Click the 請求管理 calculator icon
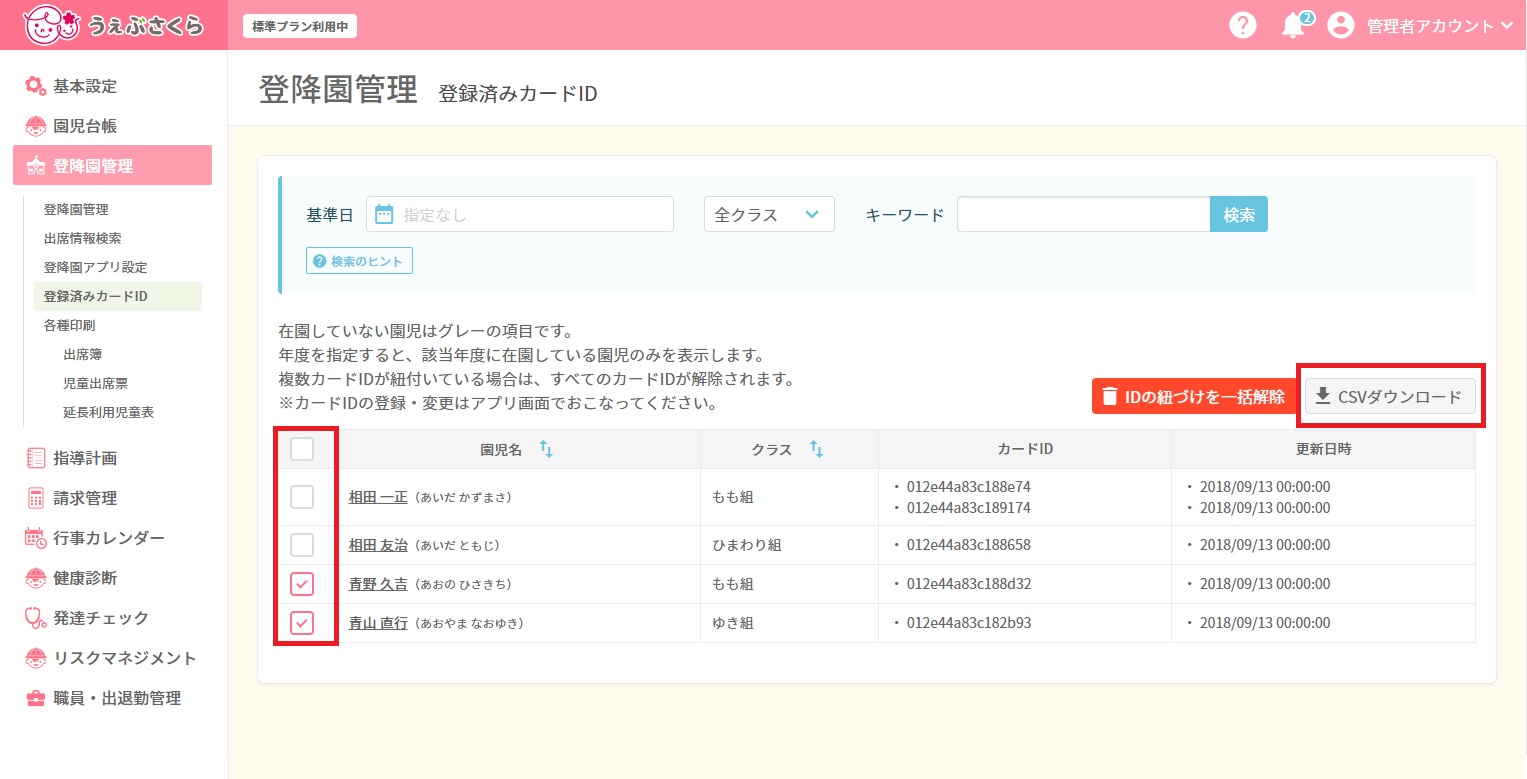 (35, 498)
